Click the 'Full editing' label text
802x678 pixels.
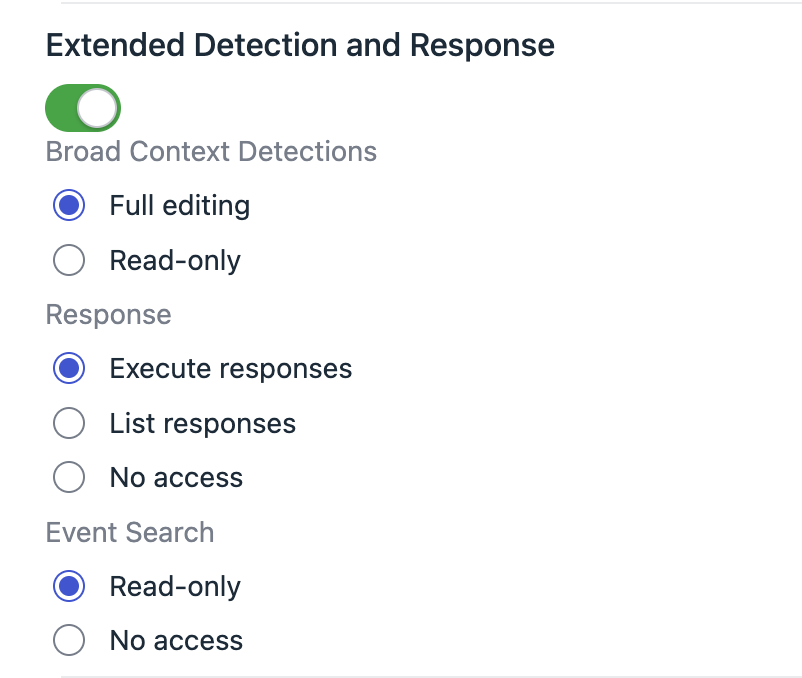pyautogui.click(x=180, y=206)
